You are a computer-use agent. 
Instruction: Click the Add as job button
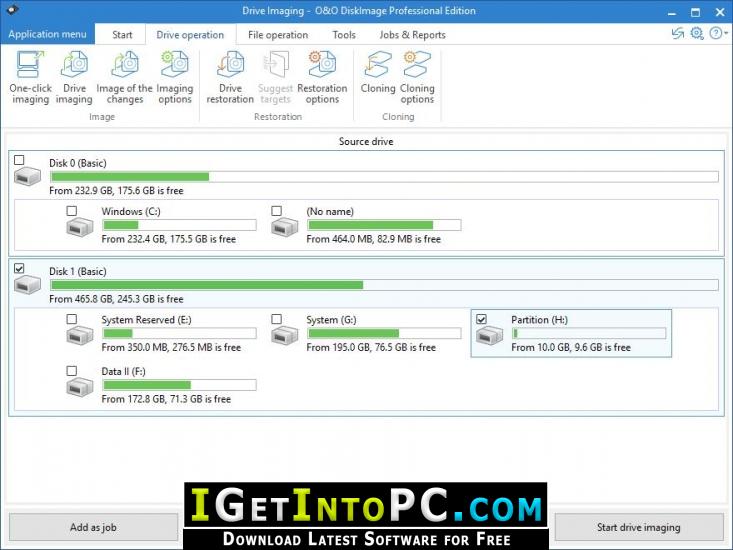click(93, 527)
